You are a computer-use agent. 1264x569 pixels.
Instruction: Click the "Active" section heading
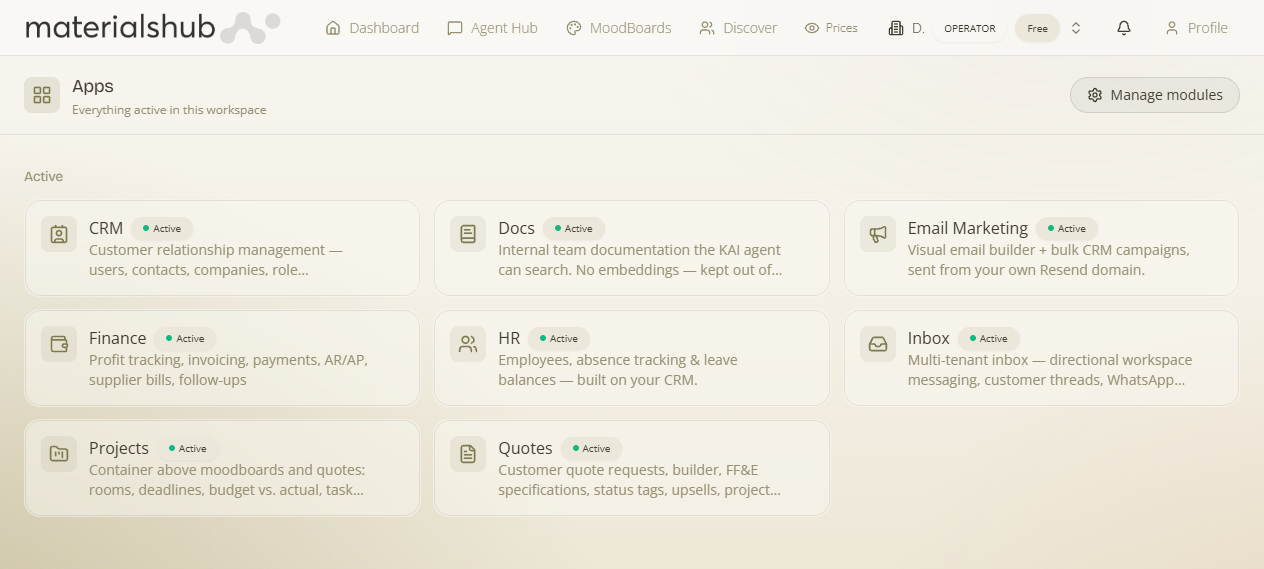point(44,176)
